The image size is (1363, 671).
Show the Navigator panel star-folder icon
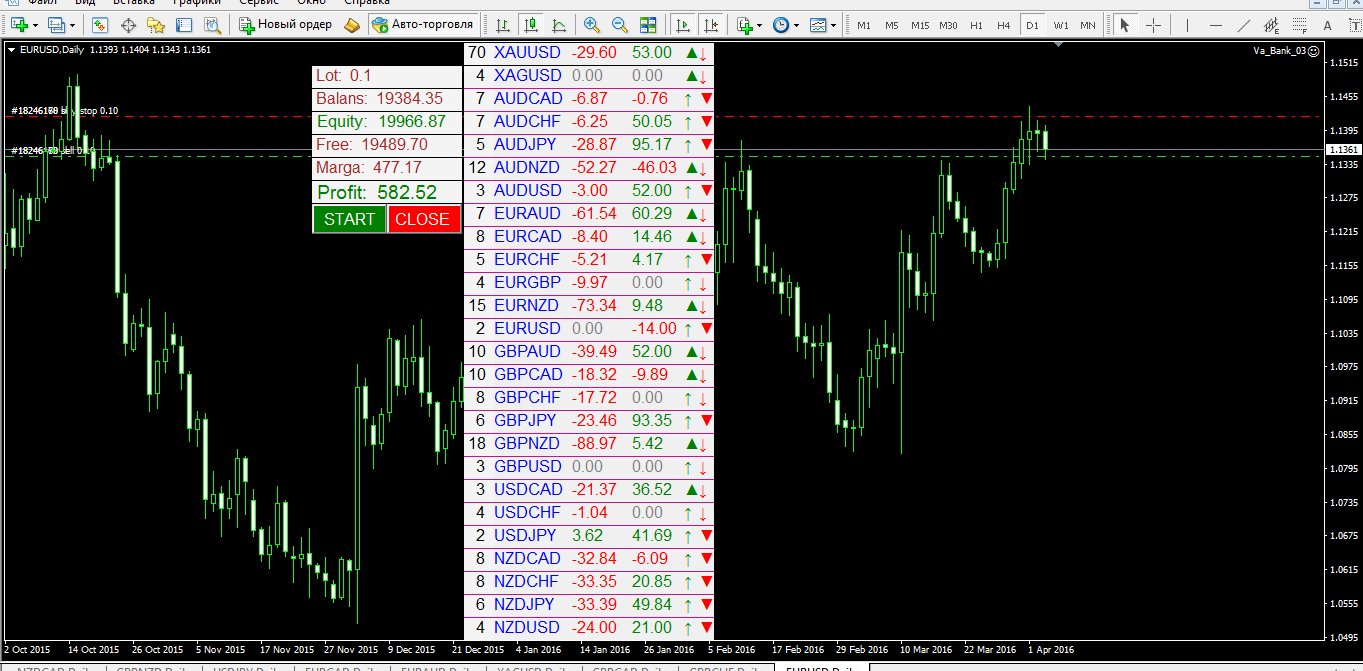click(155, 24)
